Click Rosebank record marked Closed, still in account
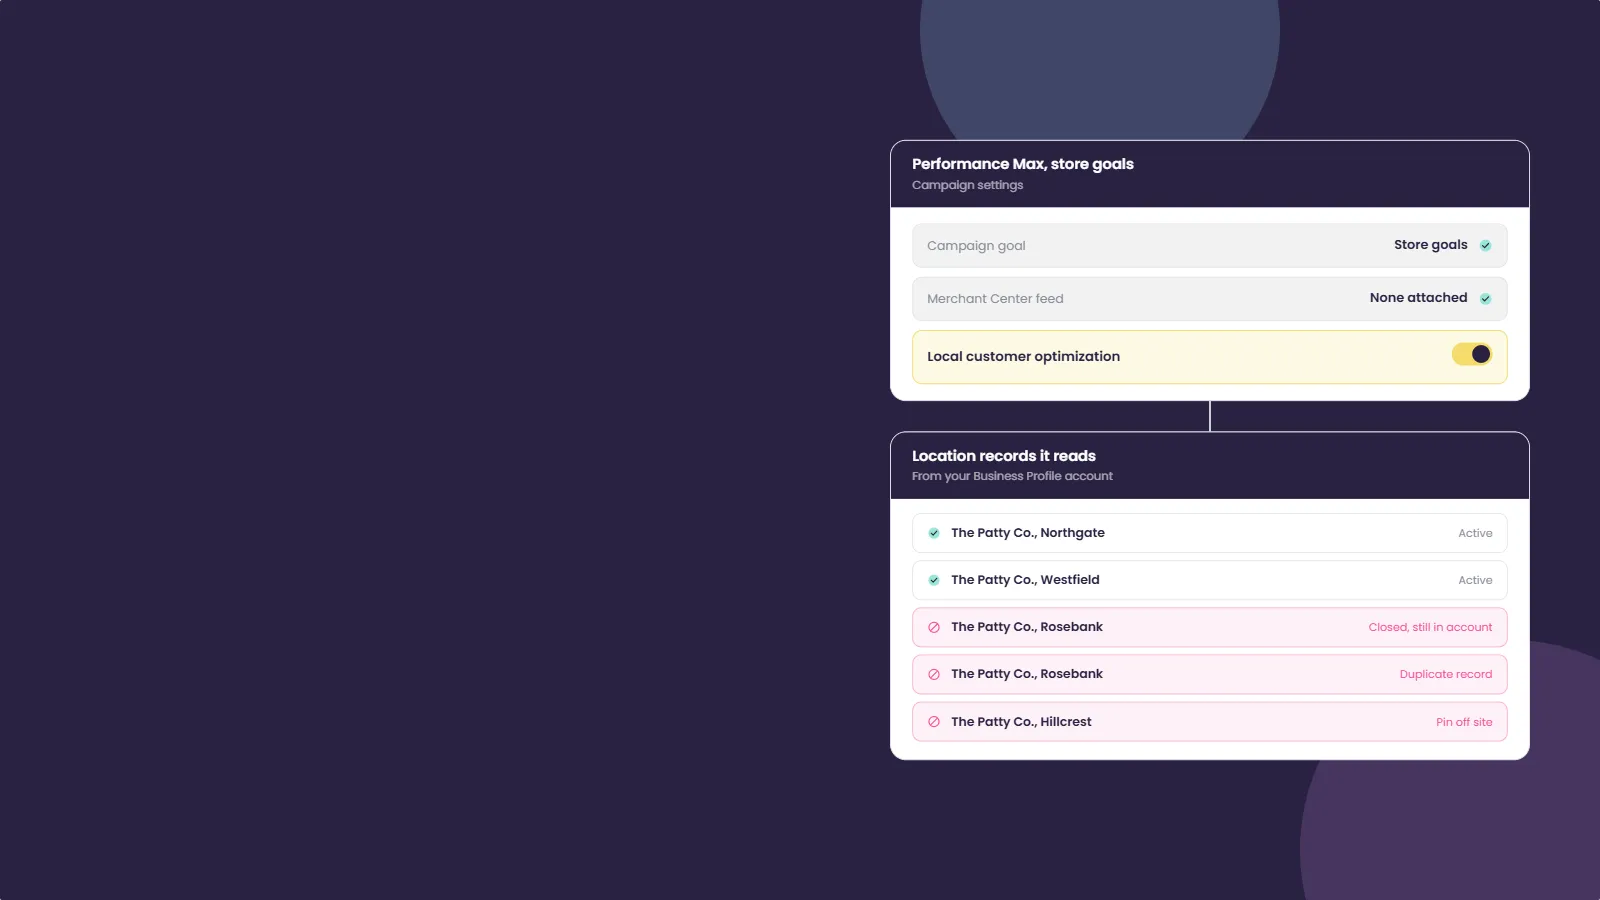The height and width of the screenshot is (900, 1600). 1210,627
